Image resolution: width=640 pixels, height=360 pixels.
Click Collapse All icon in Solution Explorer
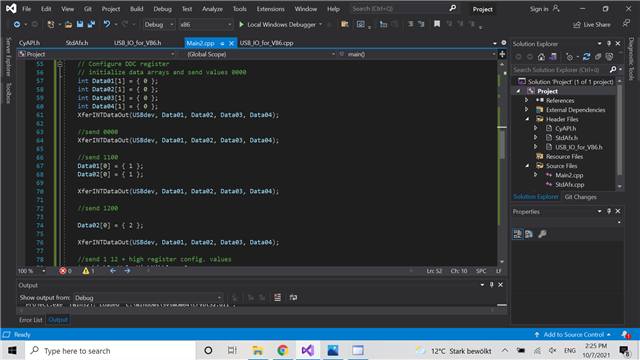point(598,57)
